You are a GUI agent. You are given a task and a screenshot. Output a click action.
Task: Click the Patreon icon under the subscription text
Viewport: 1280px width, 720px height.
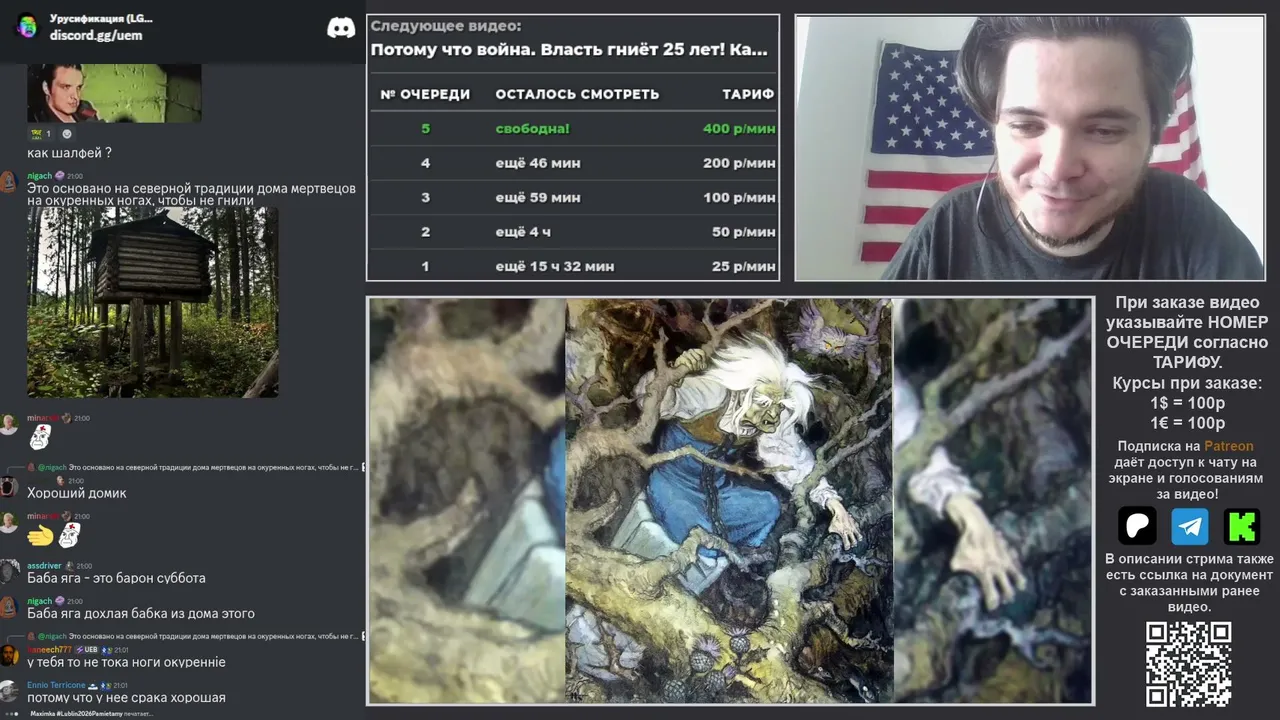1137,526
